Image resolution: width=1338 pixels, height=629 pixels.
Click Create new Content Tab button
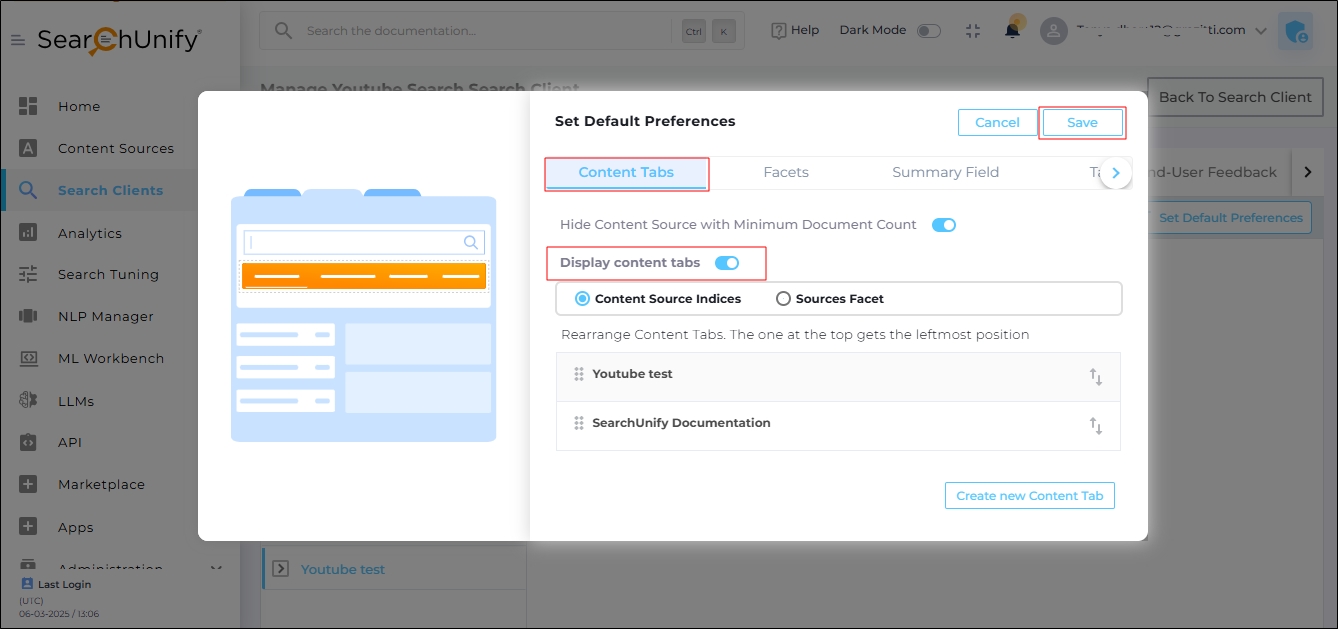pos(1029,496)
